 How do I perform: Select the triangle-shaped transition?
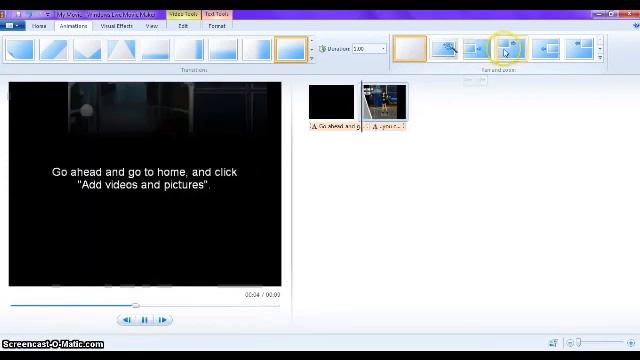point(122,49)
